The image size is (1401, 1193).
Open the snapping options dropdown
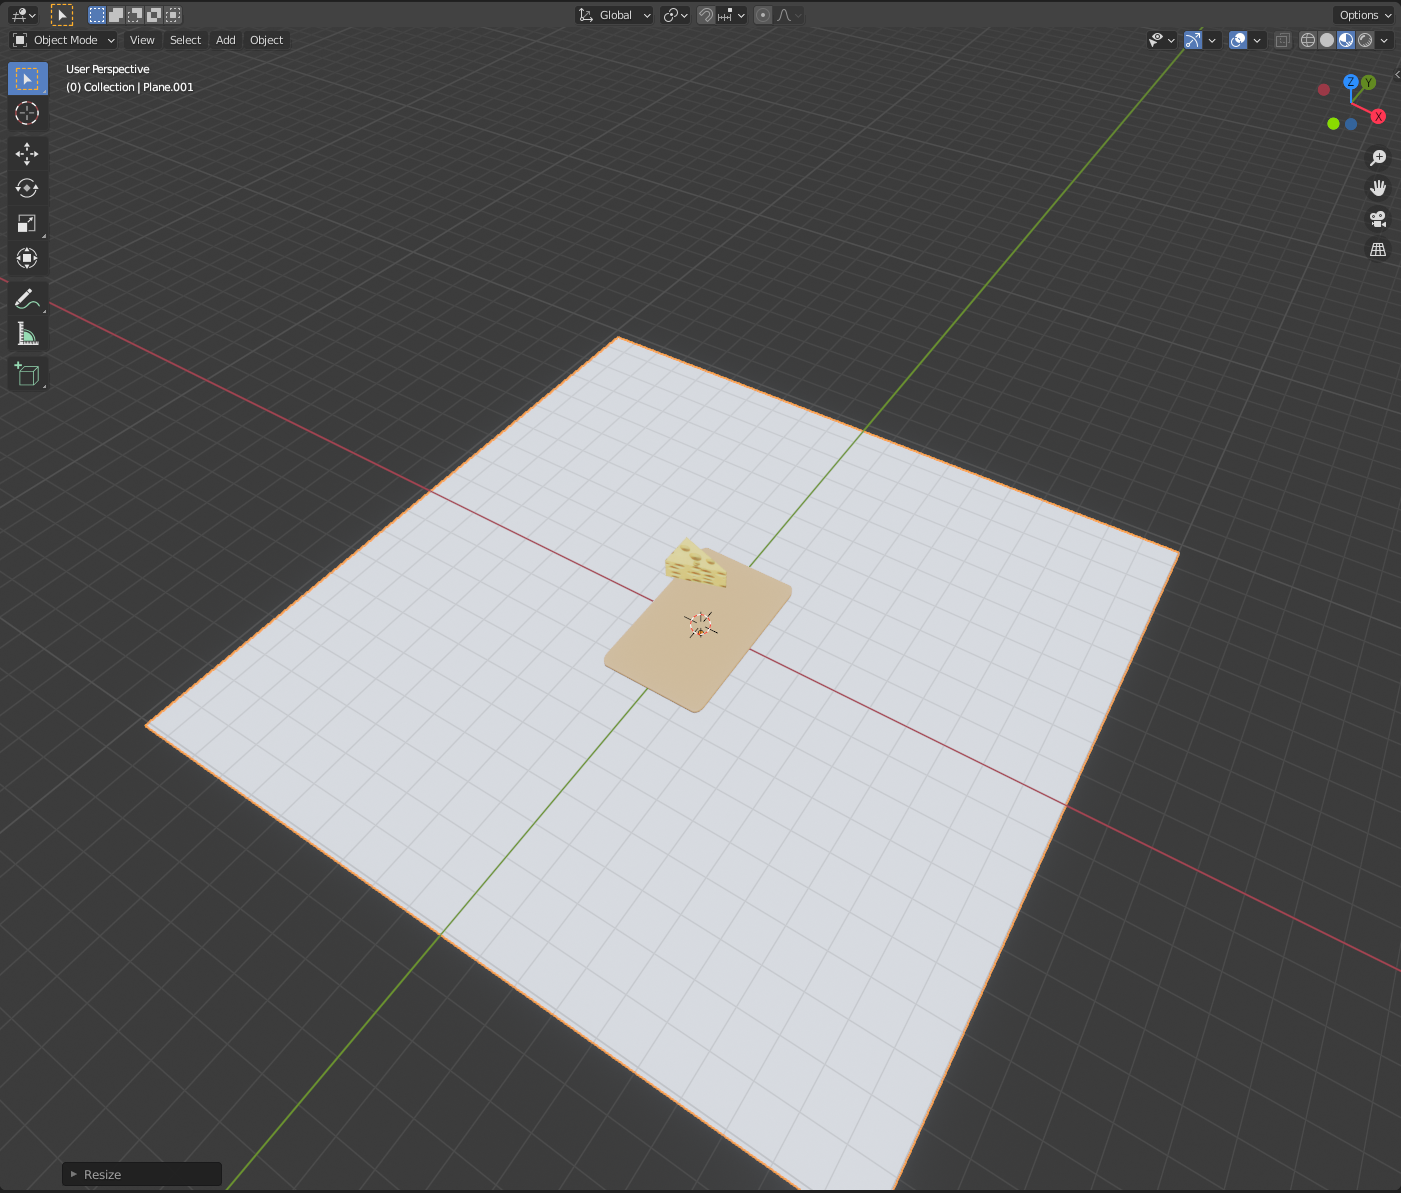(732, 15)
